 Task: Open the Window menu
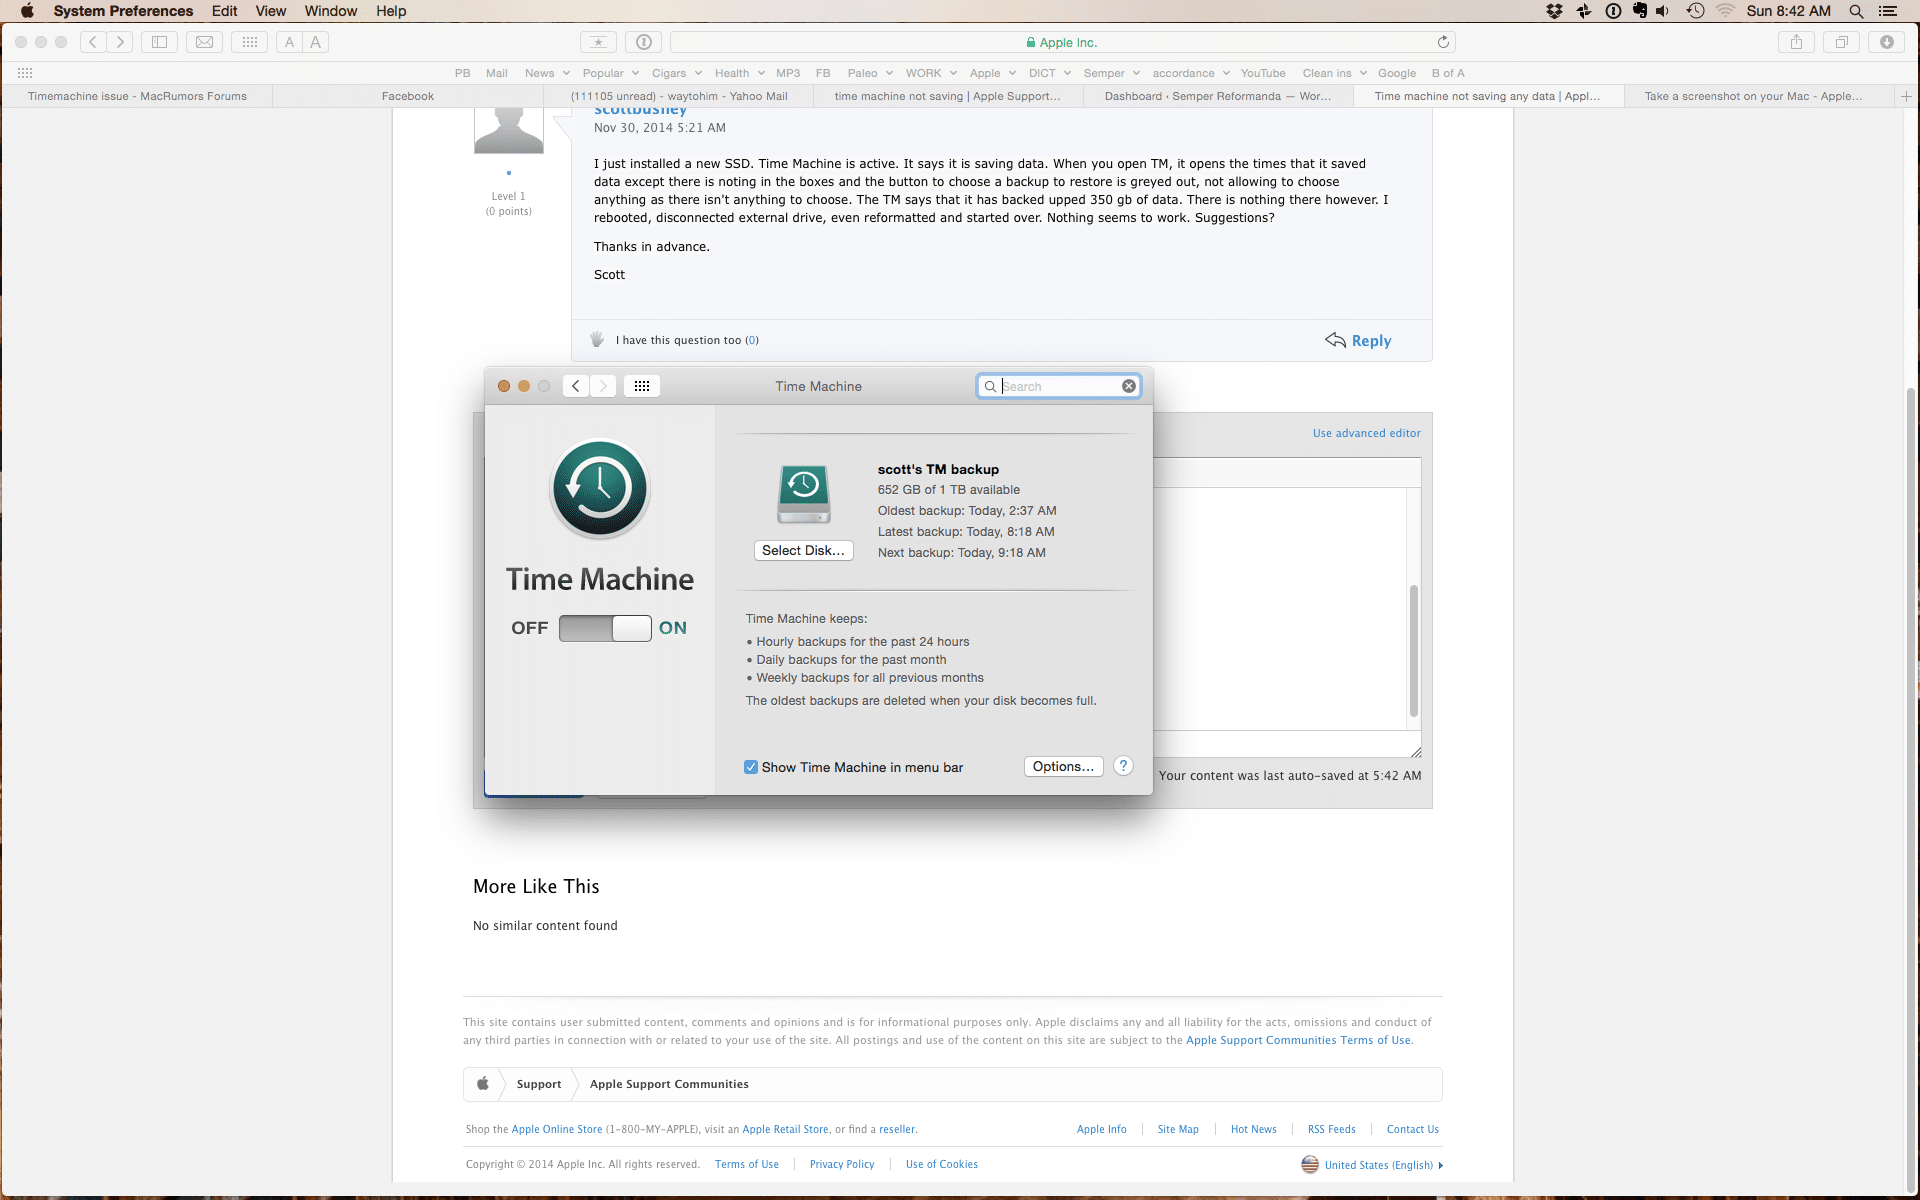pyautogui.click(x=331, y=11)
